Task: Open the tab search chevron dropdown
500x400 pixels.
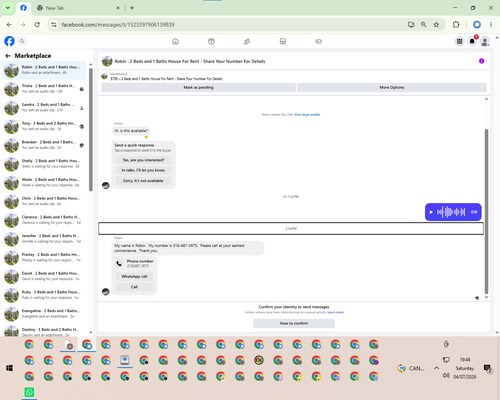Action: pos(8,8)
